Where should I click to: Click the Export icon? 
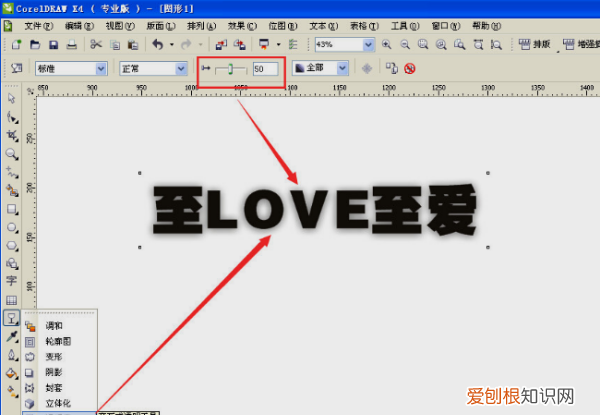(x=240, y=45)
